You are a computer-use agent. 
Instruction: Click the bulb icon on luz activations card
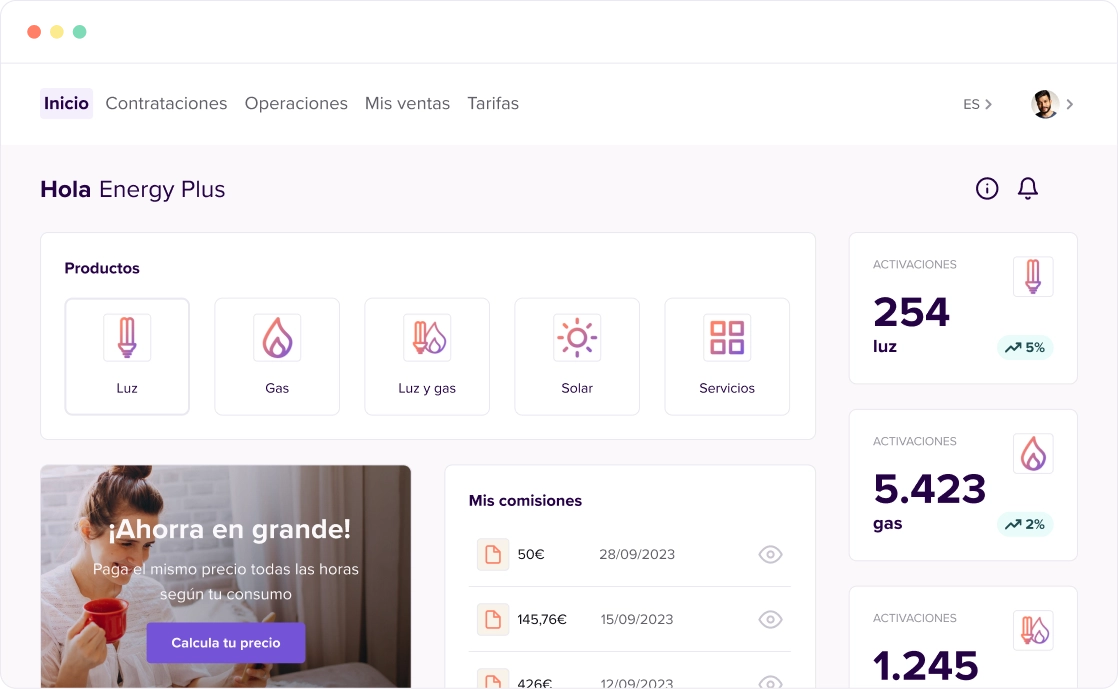(1033, 276)
